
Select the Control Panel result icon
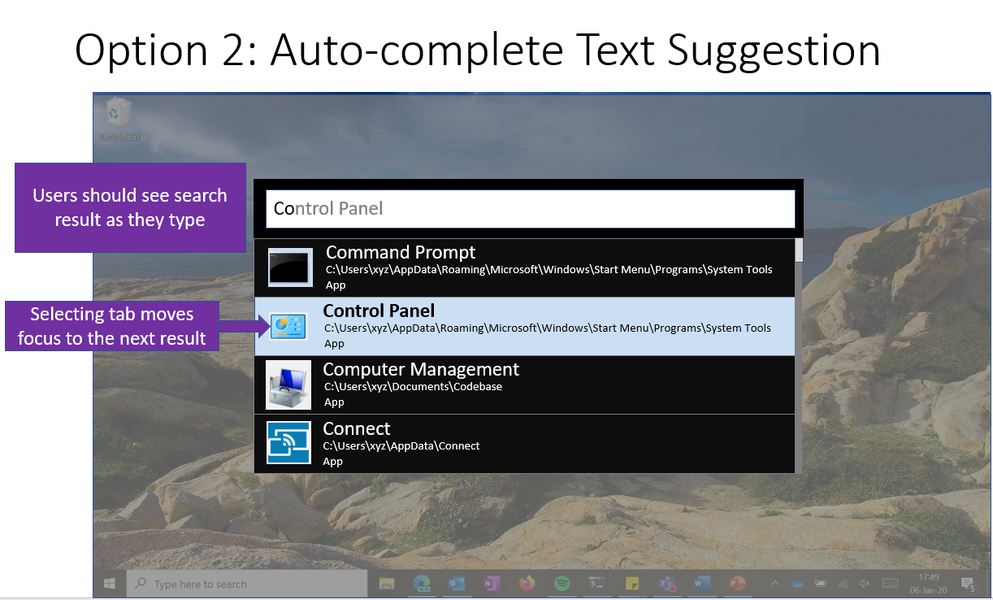[288, 326]
